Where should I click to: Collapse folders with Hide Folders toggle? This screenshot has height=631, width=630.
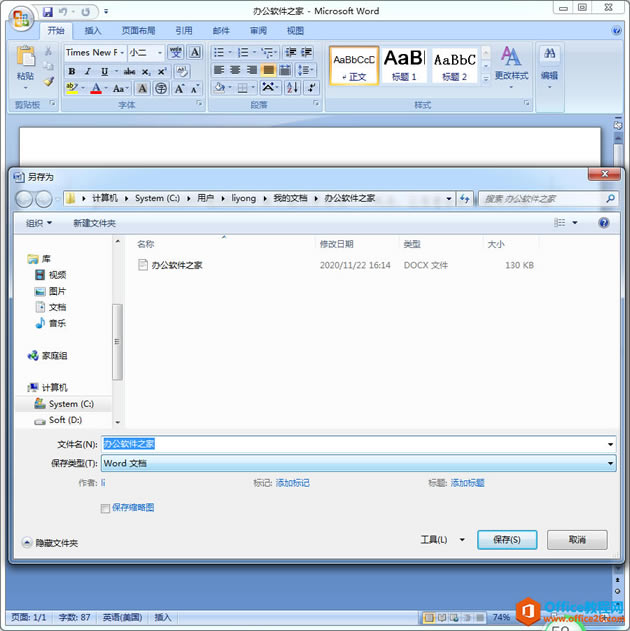point(50,543)
